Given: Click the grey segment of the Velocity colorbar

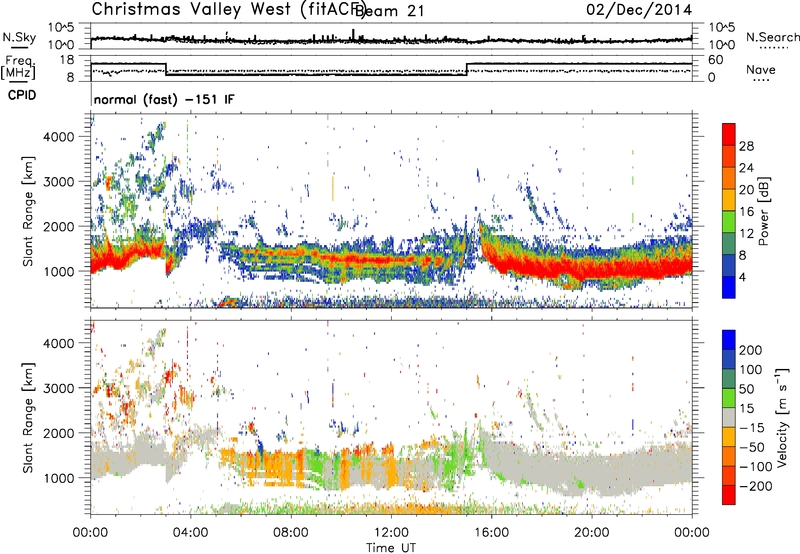Looking at the screenshot, I should tap(729, 417).
